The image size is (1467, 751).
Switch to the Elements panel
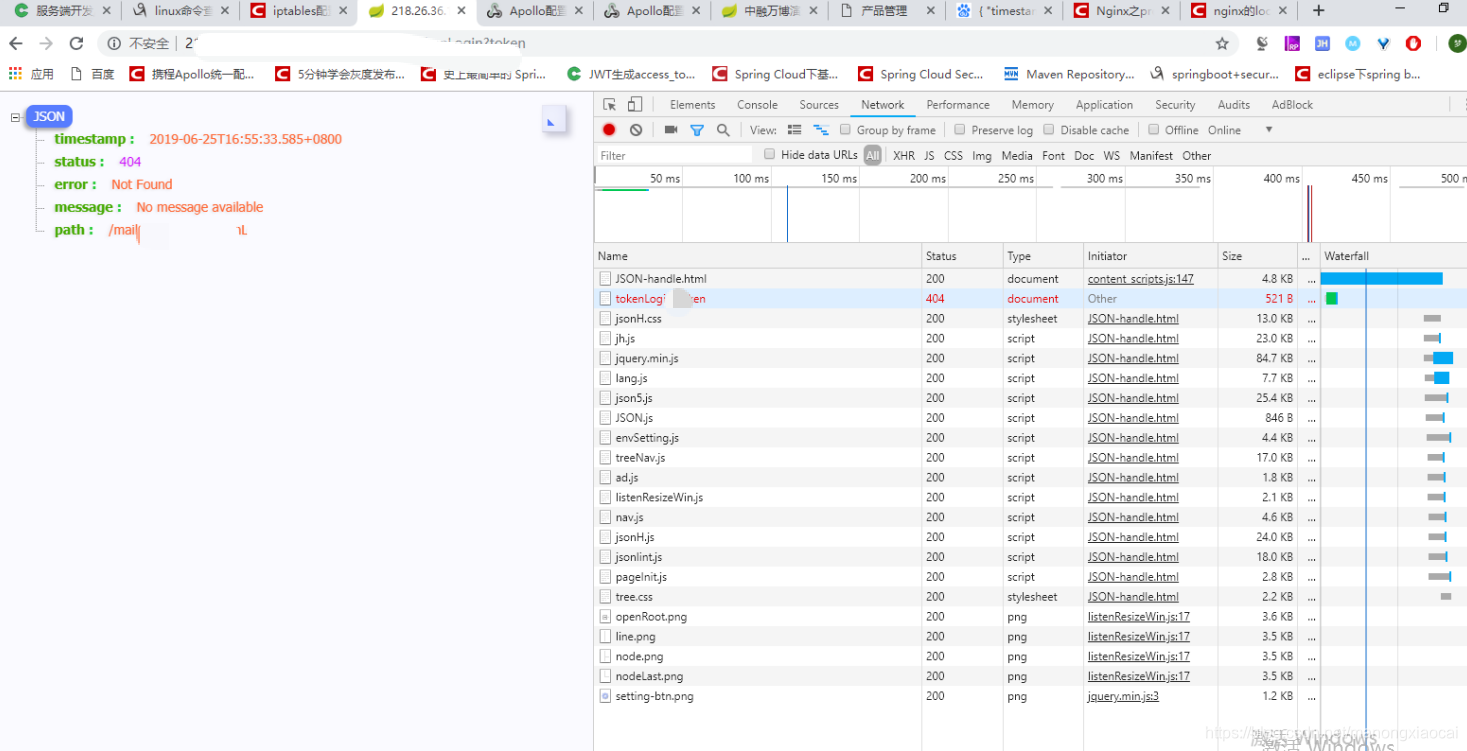pyautogui.click(x=693, y=105)
